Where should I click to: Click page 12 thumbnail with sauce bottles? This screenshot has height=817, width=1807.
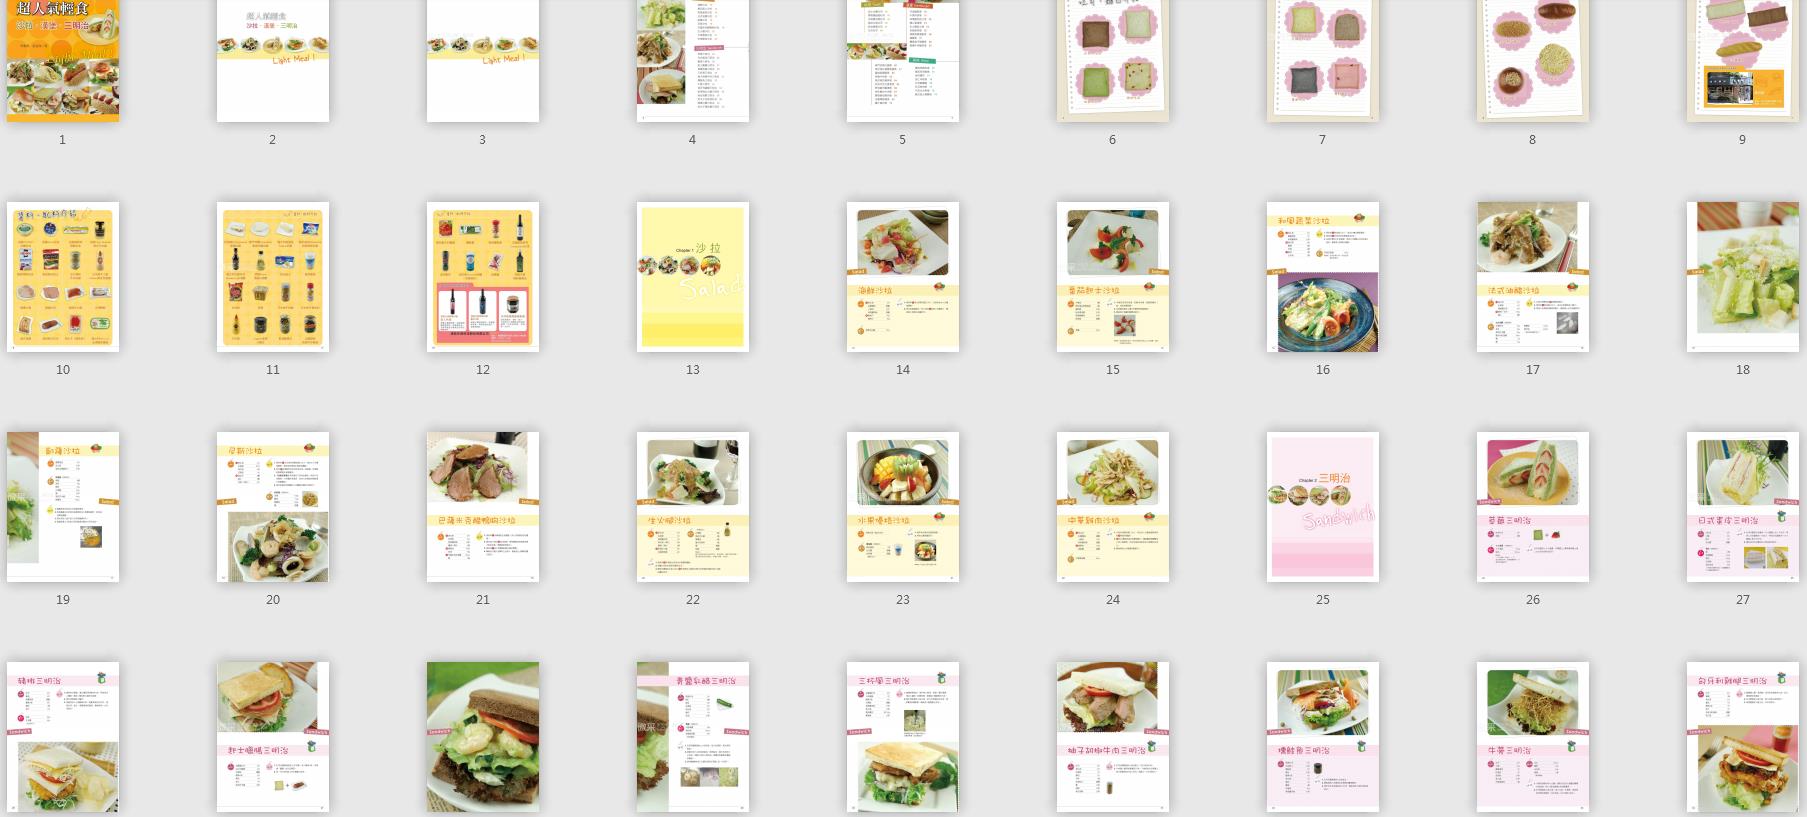[483, 277]
